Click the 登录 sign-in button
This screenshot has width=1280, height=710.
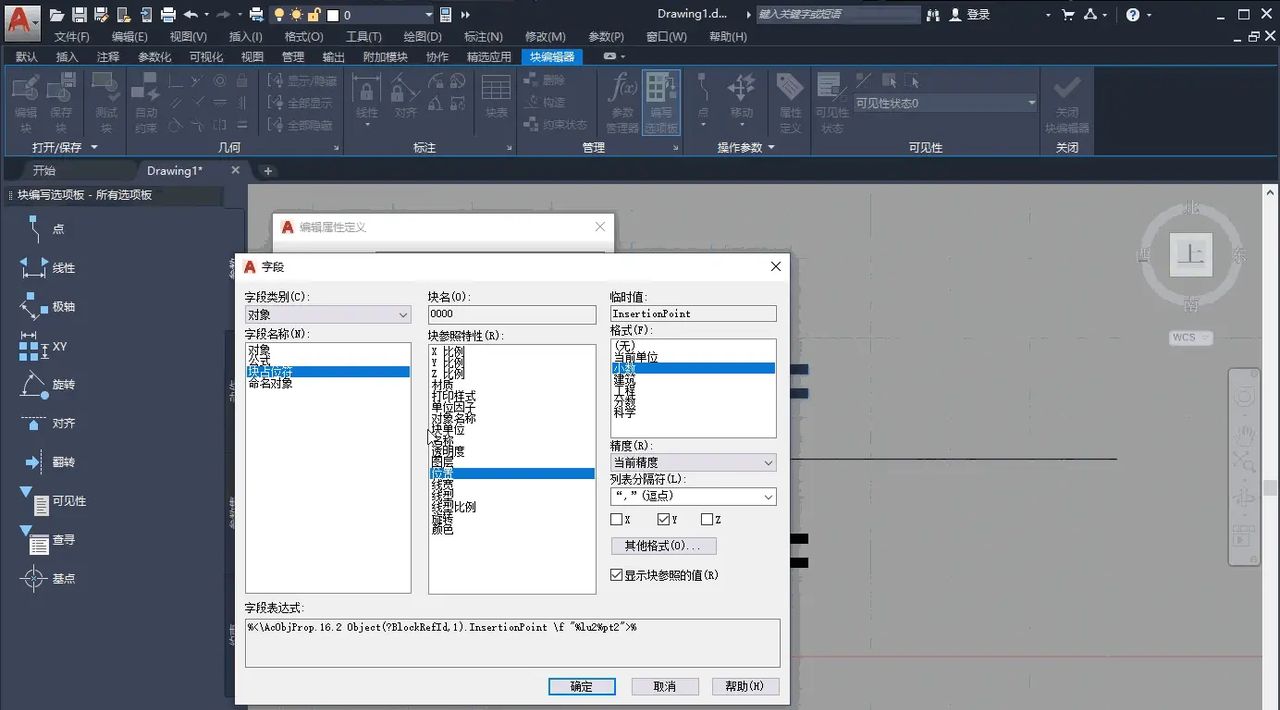click(x=968, y=15)
